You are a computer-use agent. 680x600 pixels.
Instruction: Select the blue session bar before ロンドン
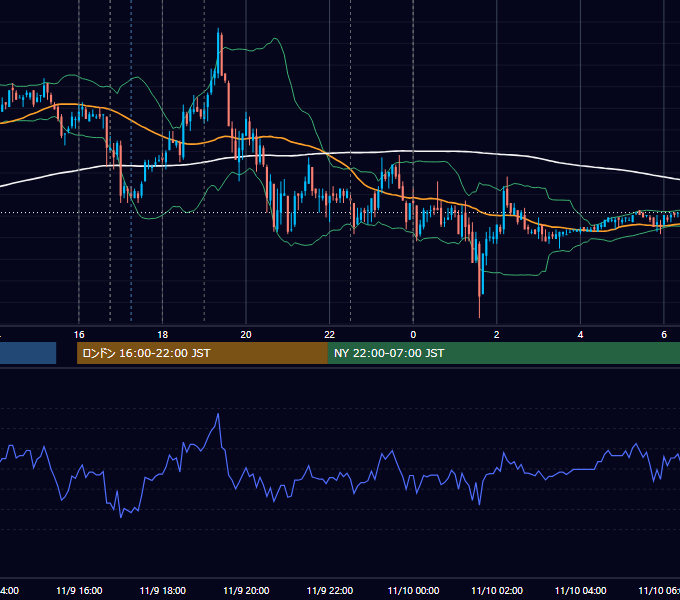tap(28, 353)
